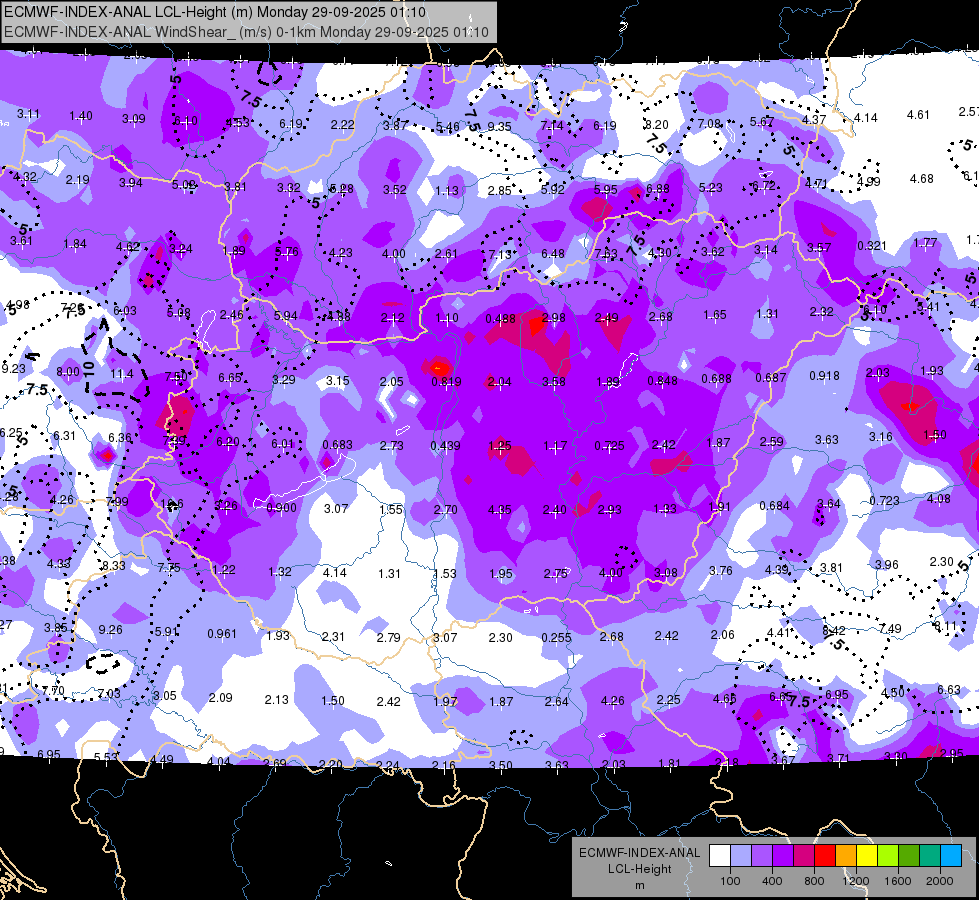Pick the yellow swatch in the legend
This screenshot has height=900, width=979.
click(867, 856)
